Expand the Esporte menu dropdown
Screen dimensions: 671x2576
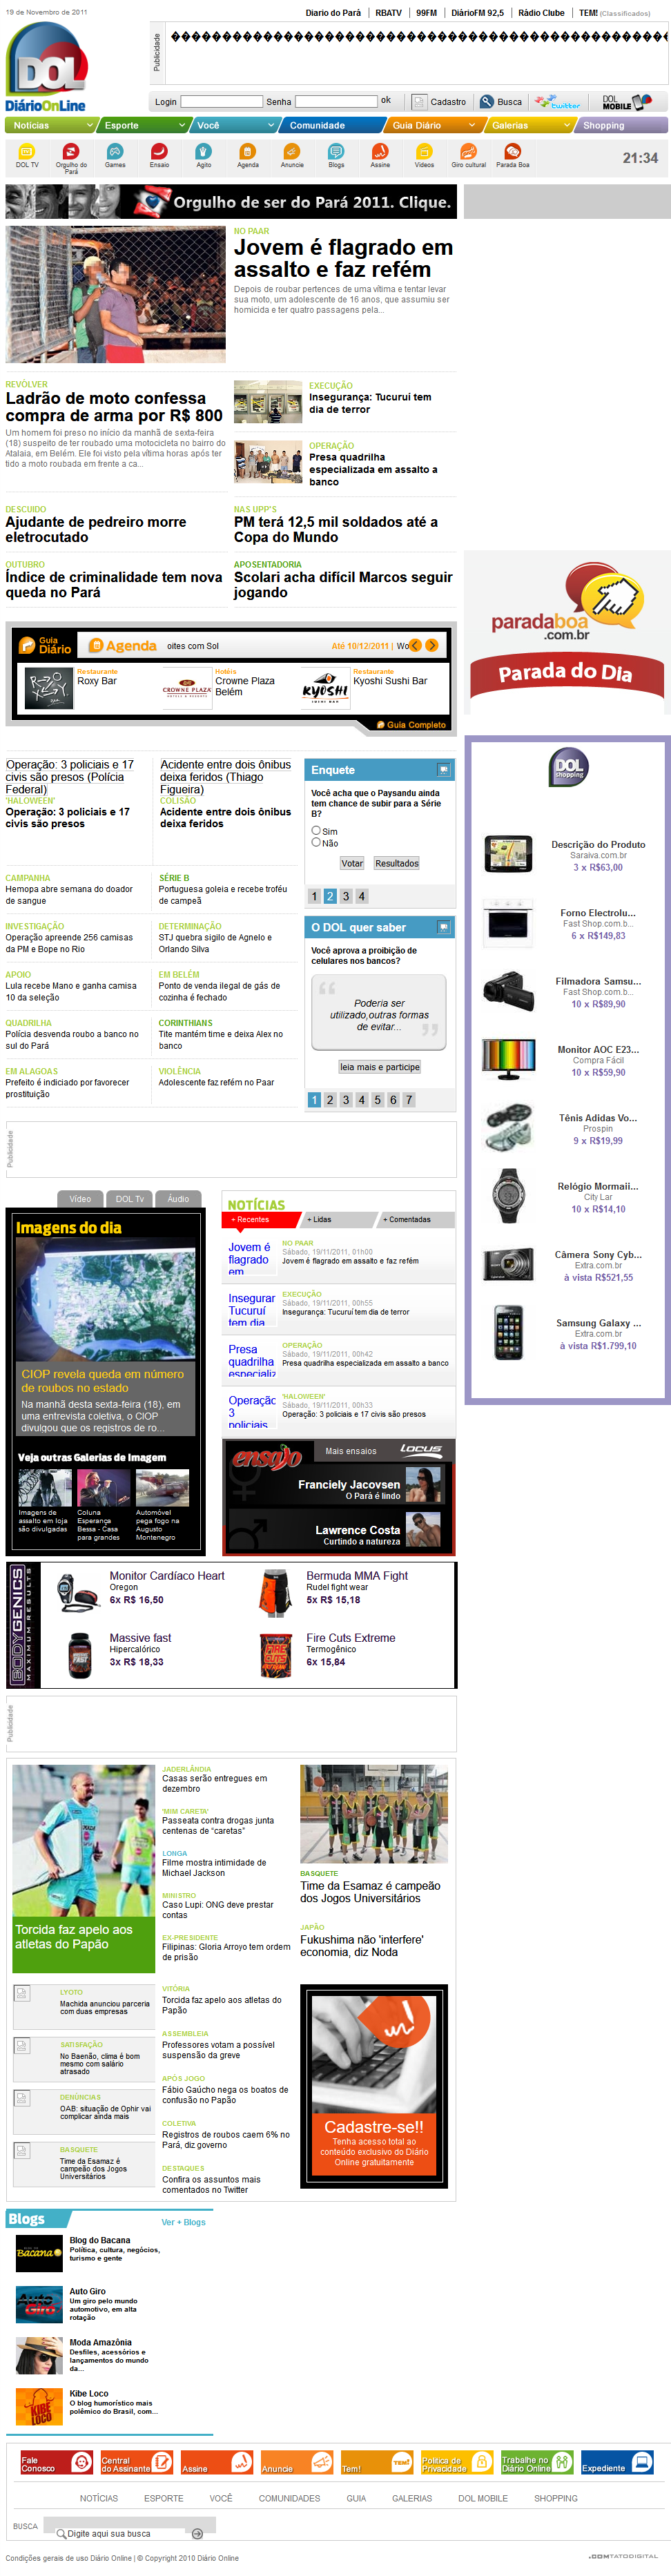(181, 126)
